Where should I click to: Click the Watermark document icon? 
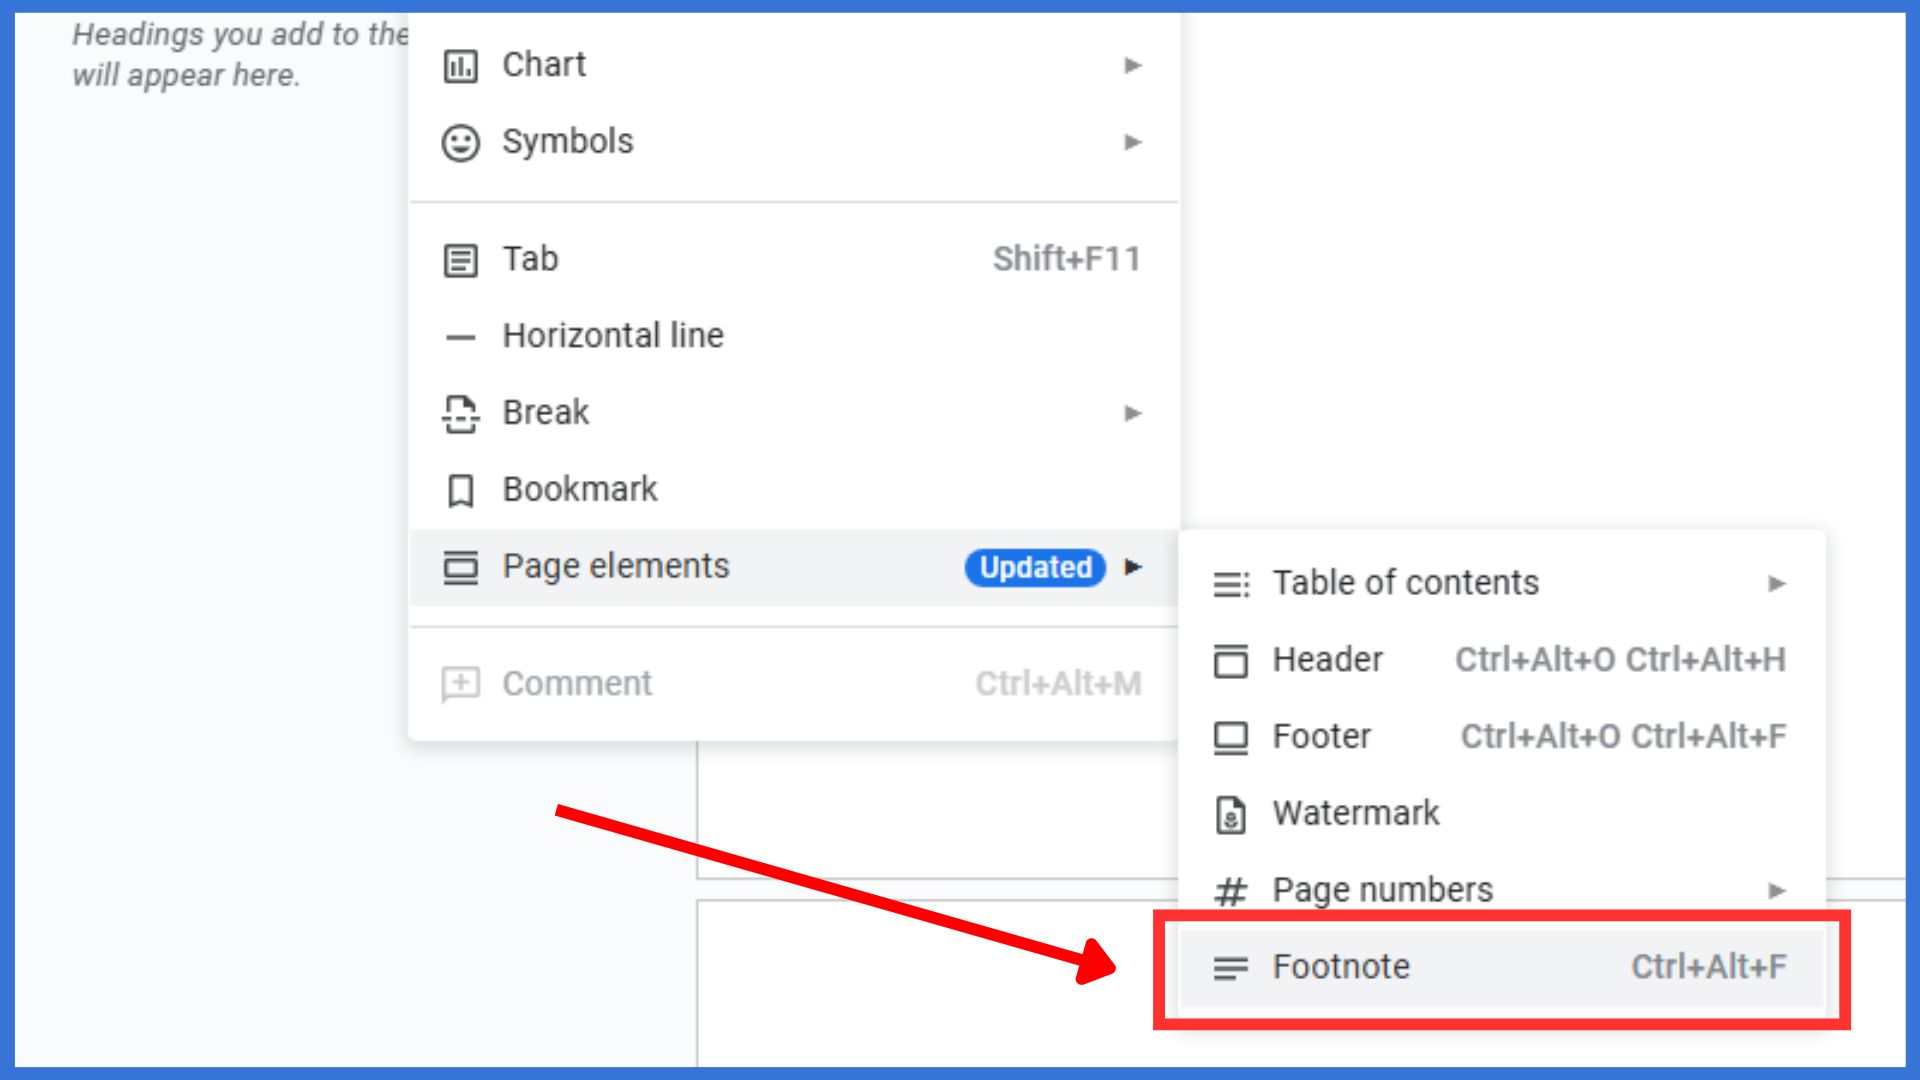pyautogui.click(x=1231, y=813)
